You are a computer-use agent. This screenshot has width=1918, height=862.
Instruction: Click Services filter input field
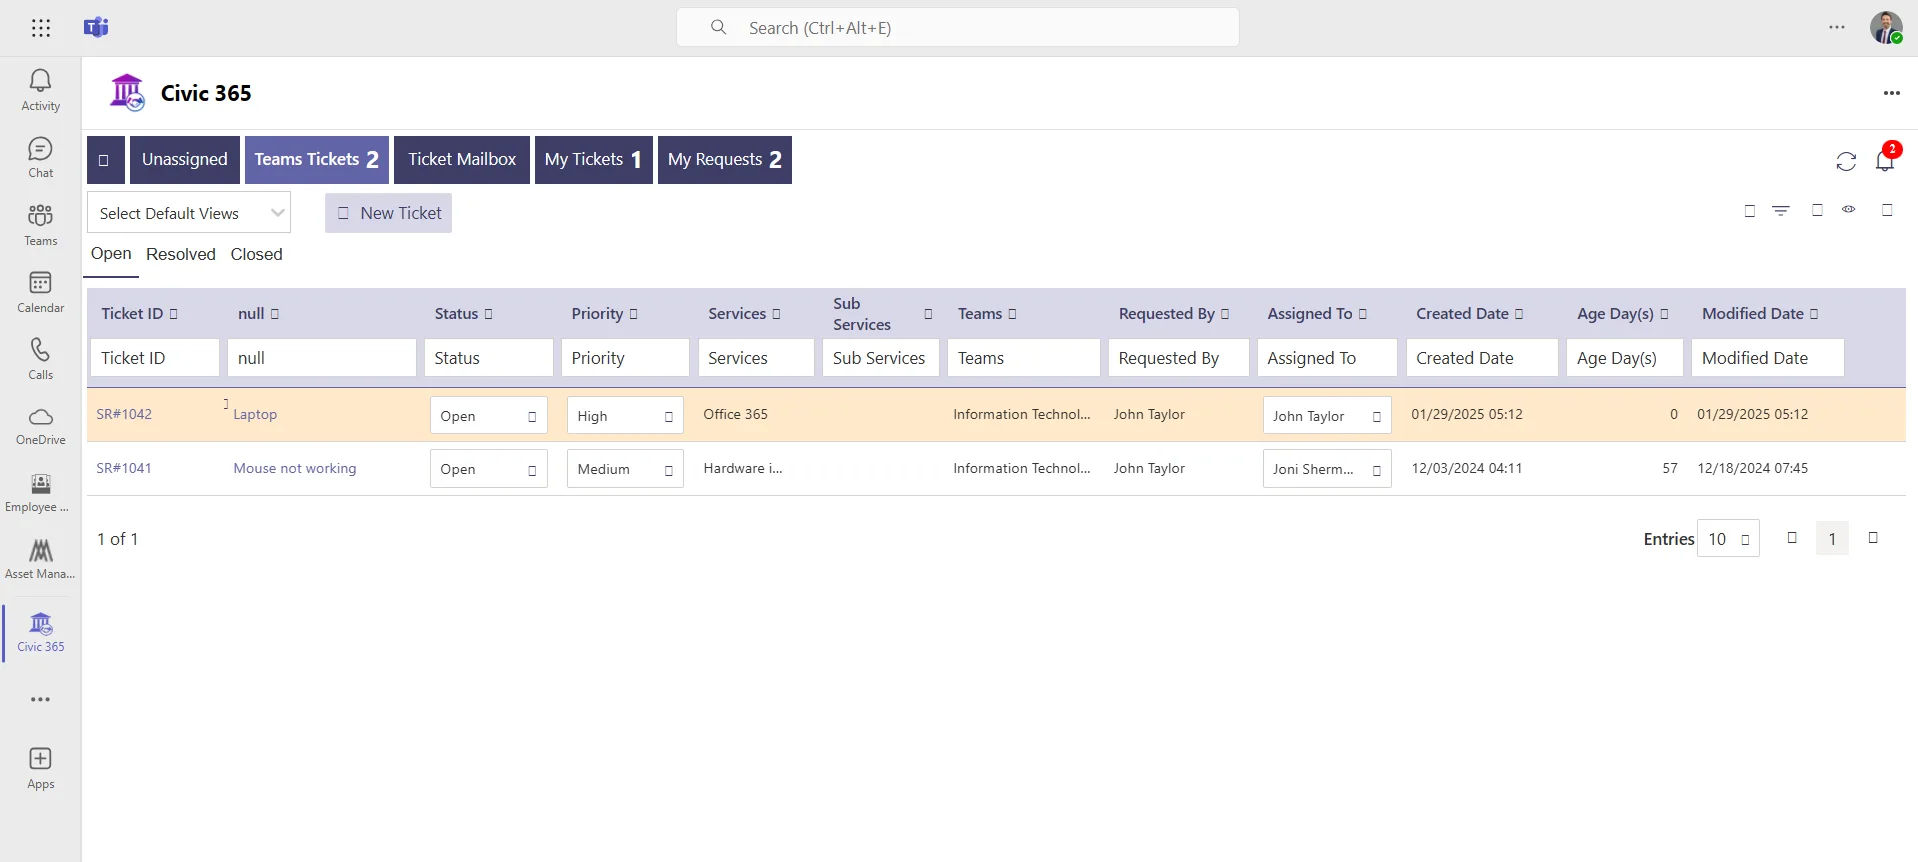pyautogui.click(x=757, y=358)
